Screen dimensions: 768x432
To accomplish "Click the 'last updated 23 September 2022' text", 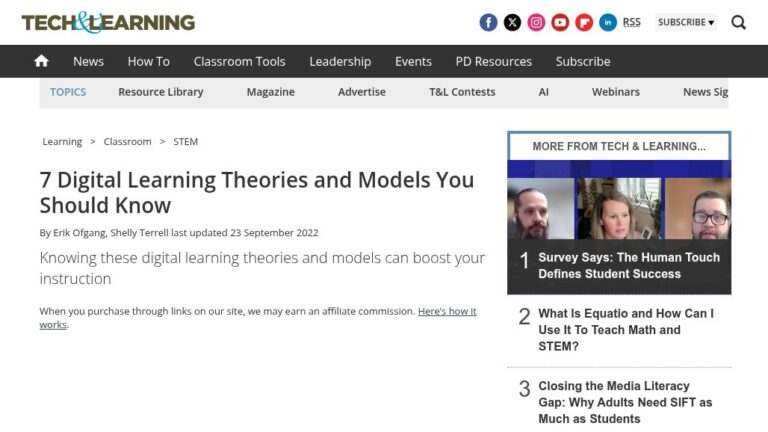I will [244, 233].
